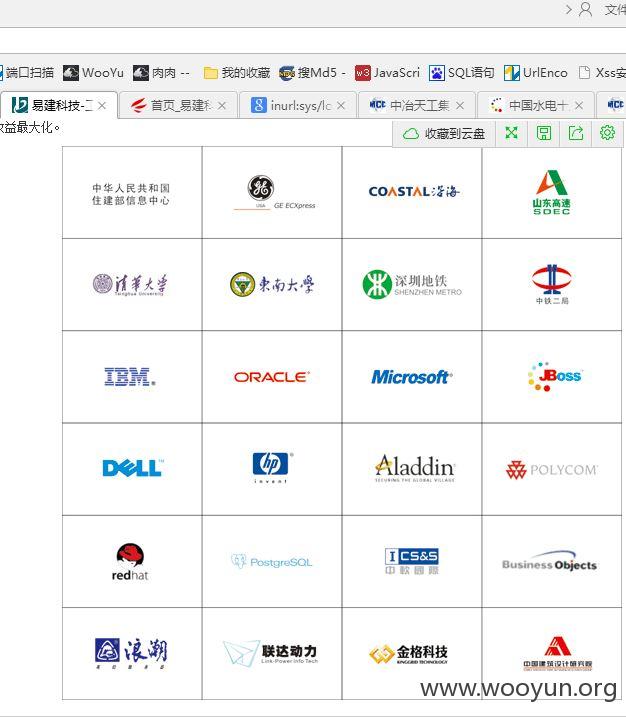Viewport: 626px width, 717px height.
Task: Close the 中国水电十 tab
Action: point(579,106)
